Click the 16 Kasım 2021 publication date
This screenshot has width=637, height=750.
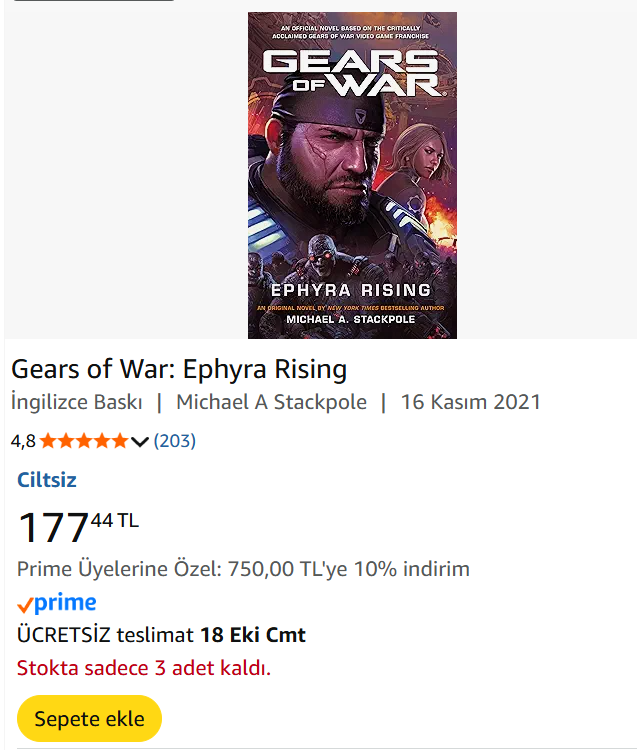pos(470,402)
